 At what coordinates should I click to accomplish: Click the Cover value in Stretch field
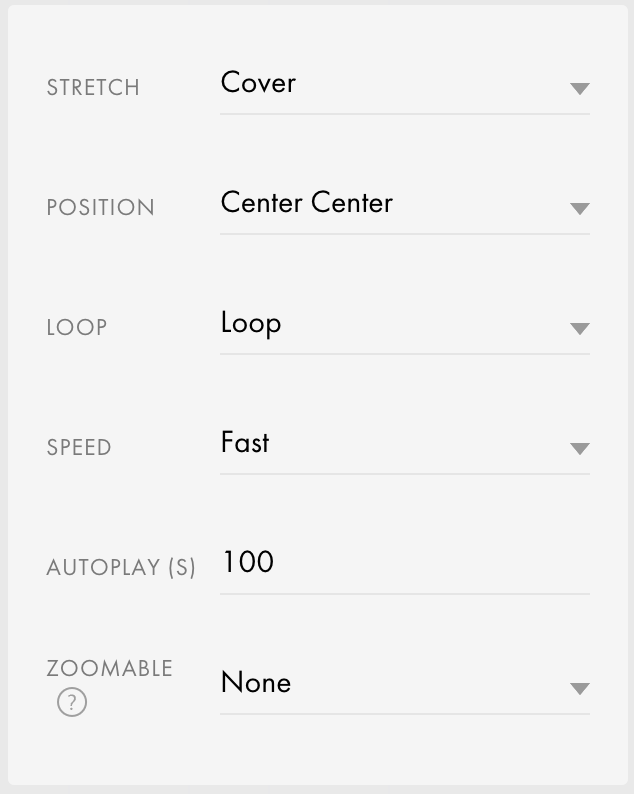pos(258,83)
